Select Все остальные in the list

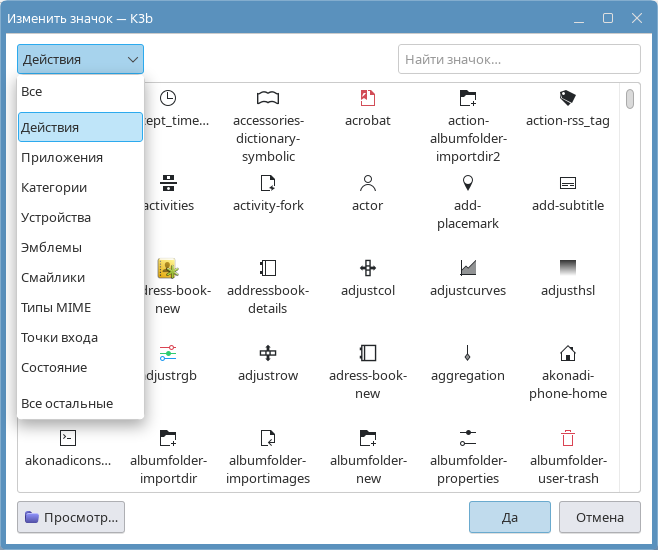(x=67, y=404)
